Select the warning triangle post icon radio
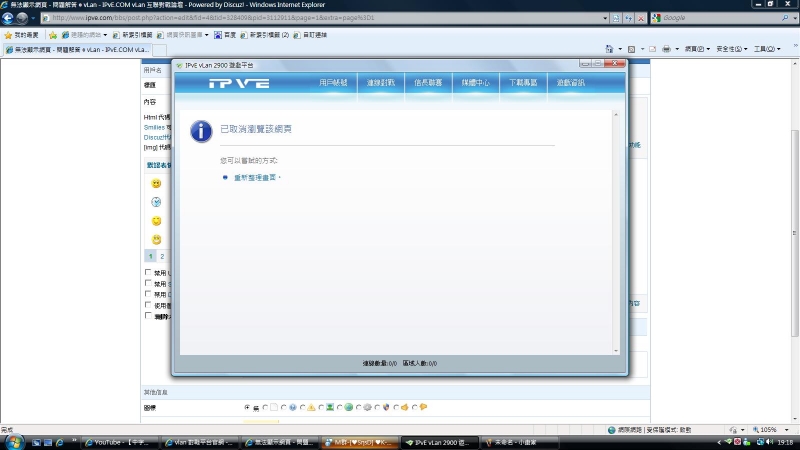800x450 pixels. point(303,407)
